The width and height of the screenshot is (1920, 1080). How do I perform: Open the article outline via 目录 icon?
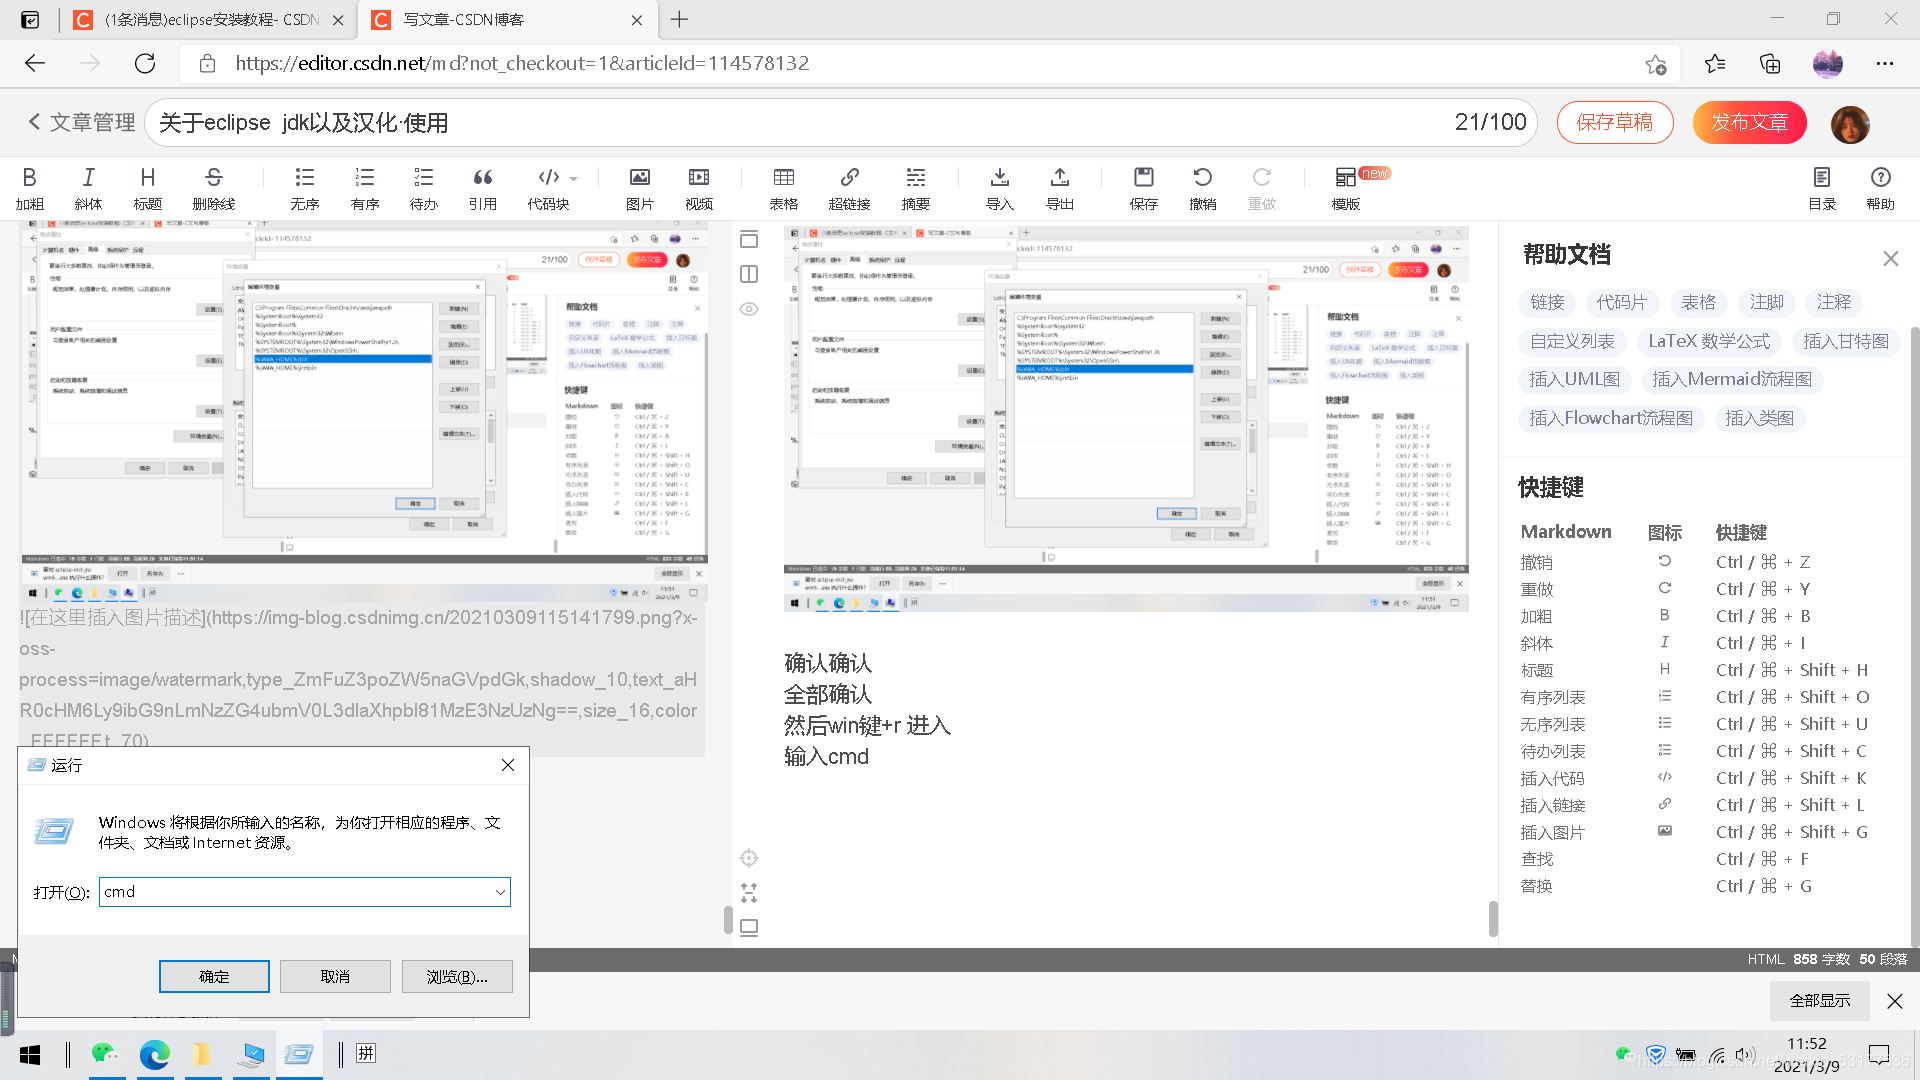pyautogui.click(x=1821, y=188)
